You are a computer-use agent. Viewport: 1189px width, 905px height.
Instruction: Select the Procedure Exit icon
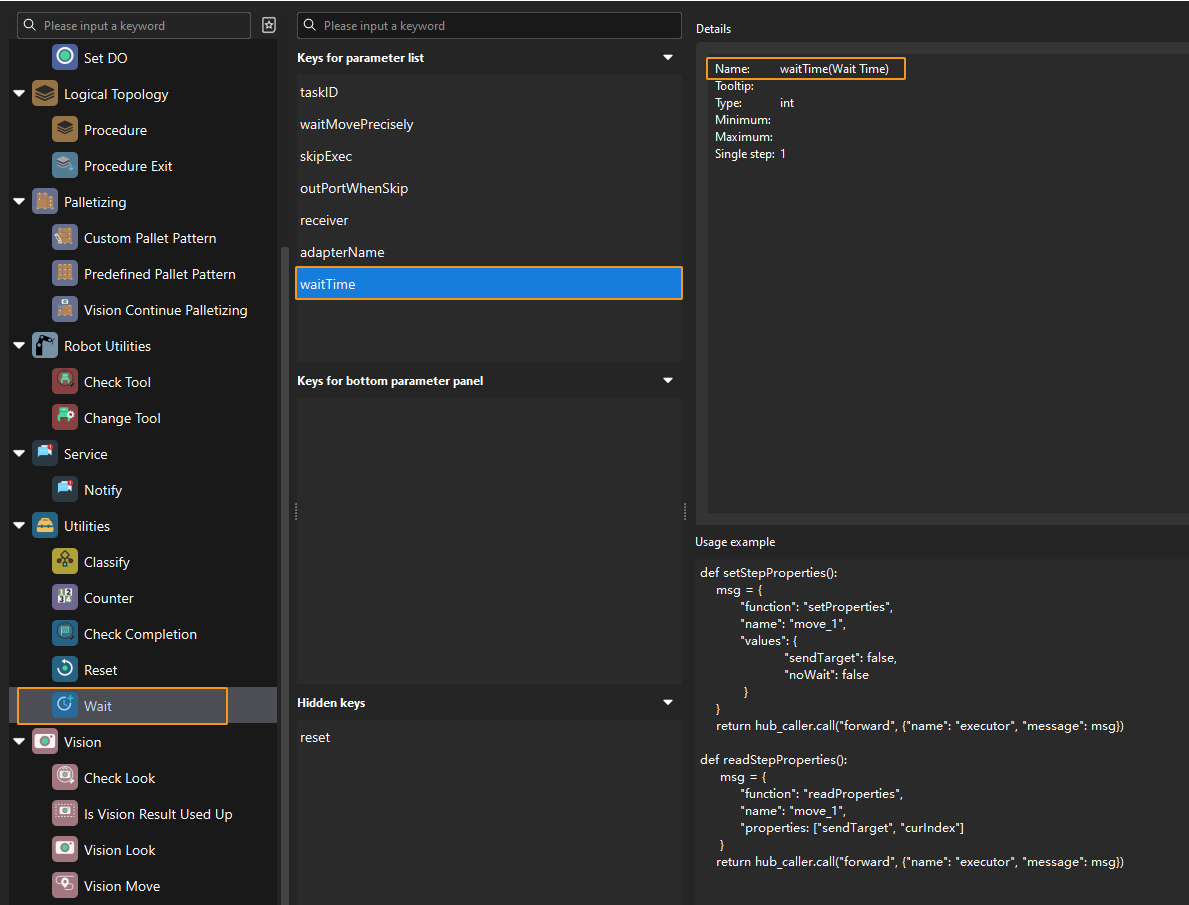click(65, 166)
